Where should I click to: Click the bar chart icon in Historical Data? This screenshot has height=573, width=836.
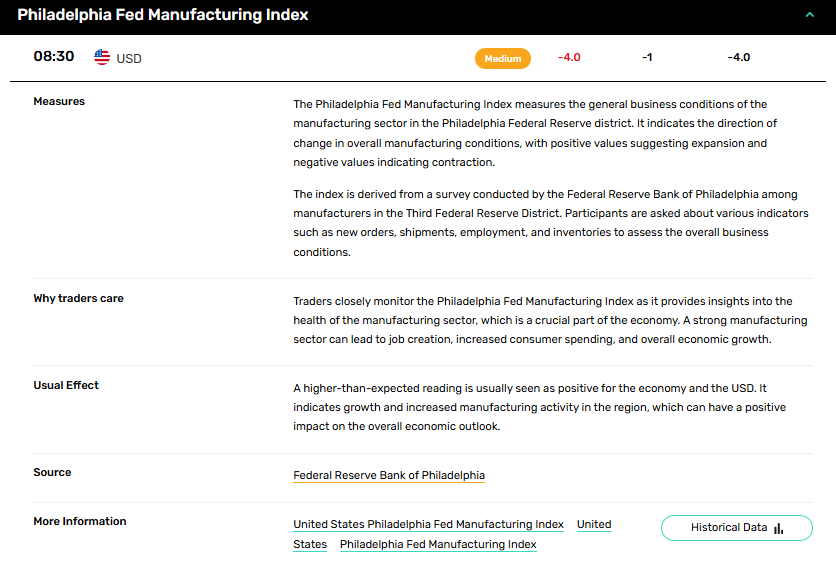coord(779,528)
